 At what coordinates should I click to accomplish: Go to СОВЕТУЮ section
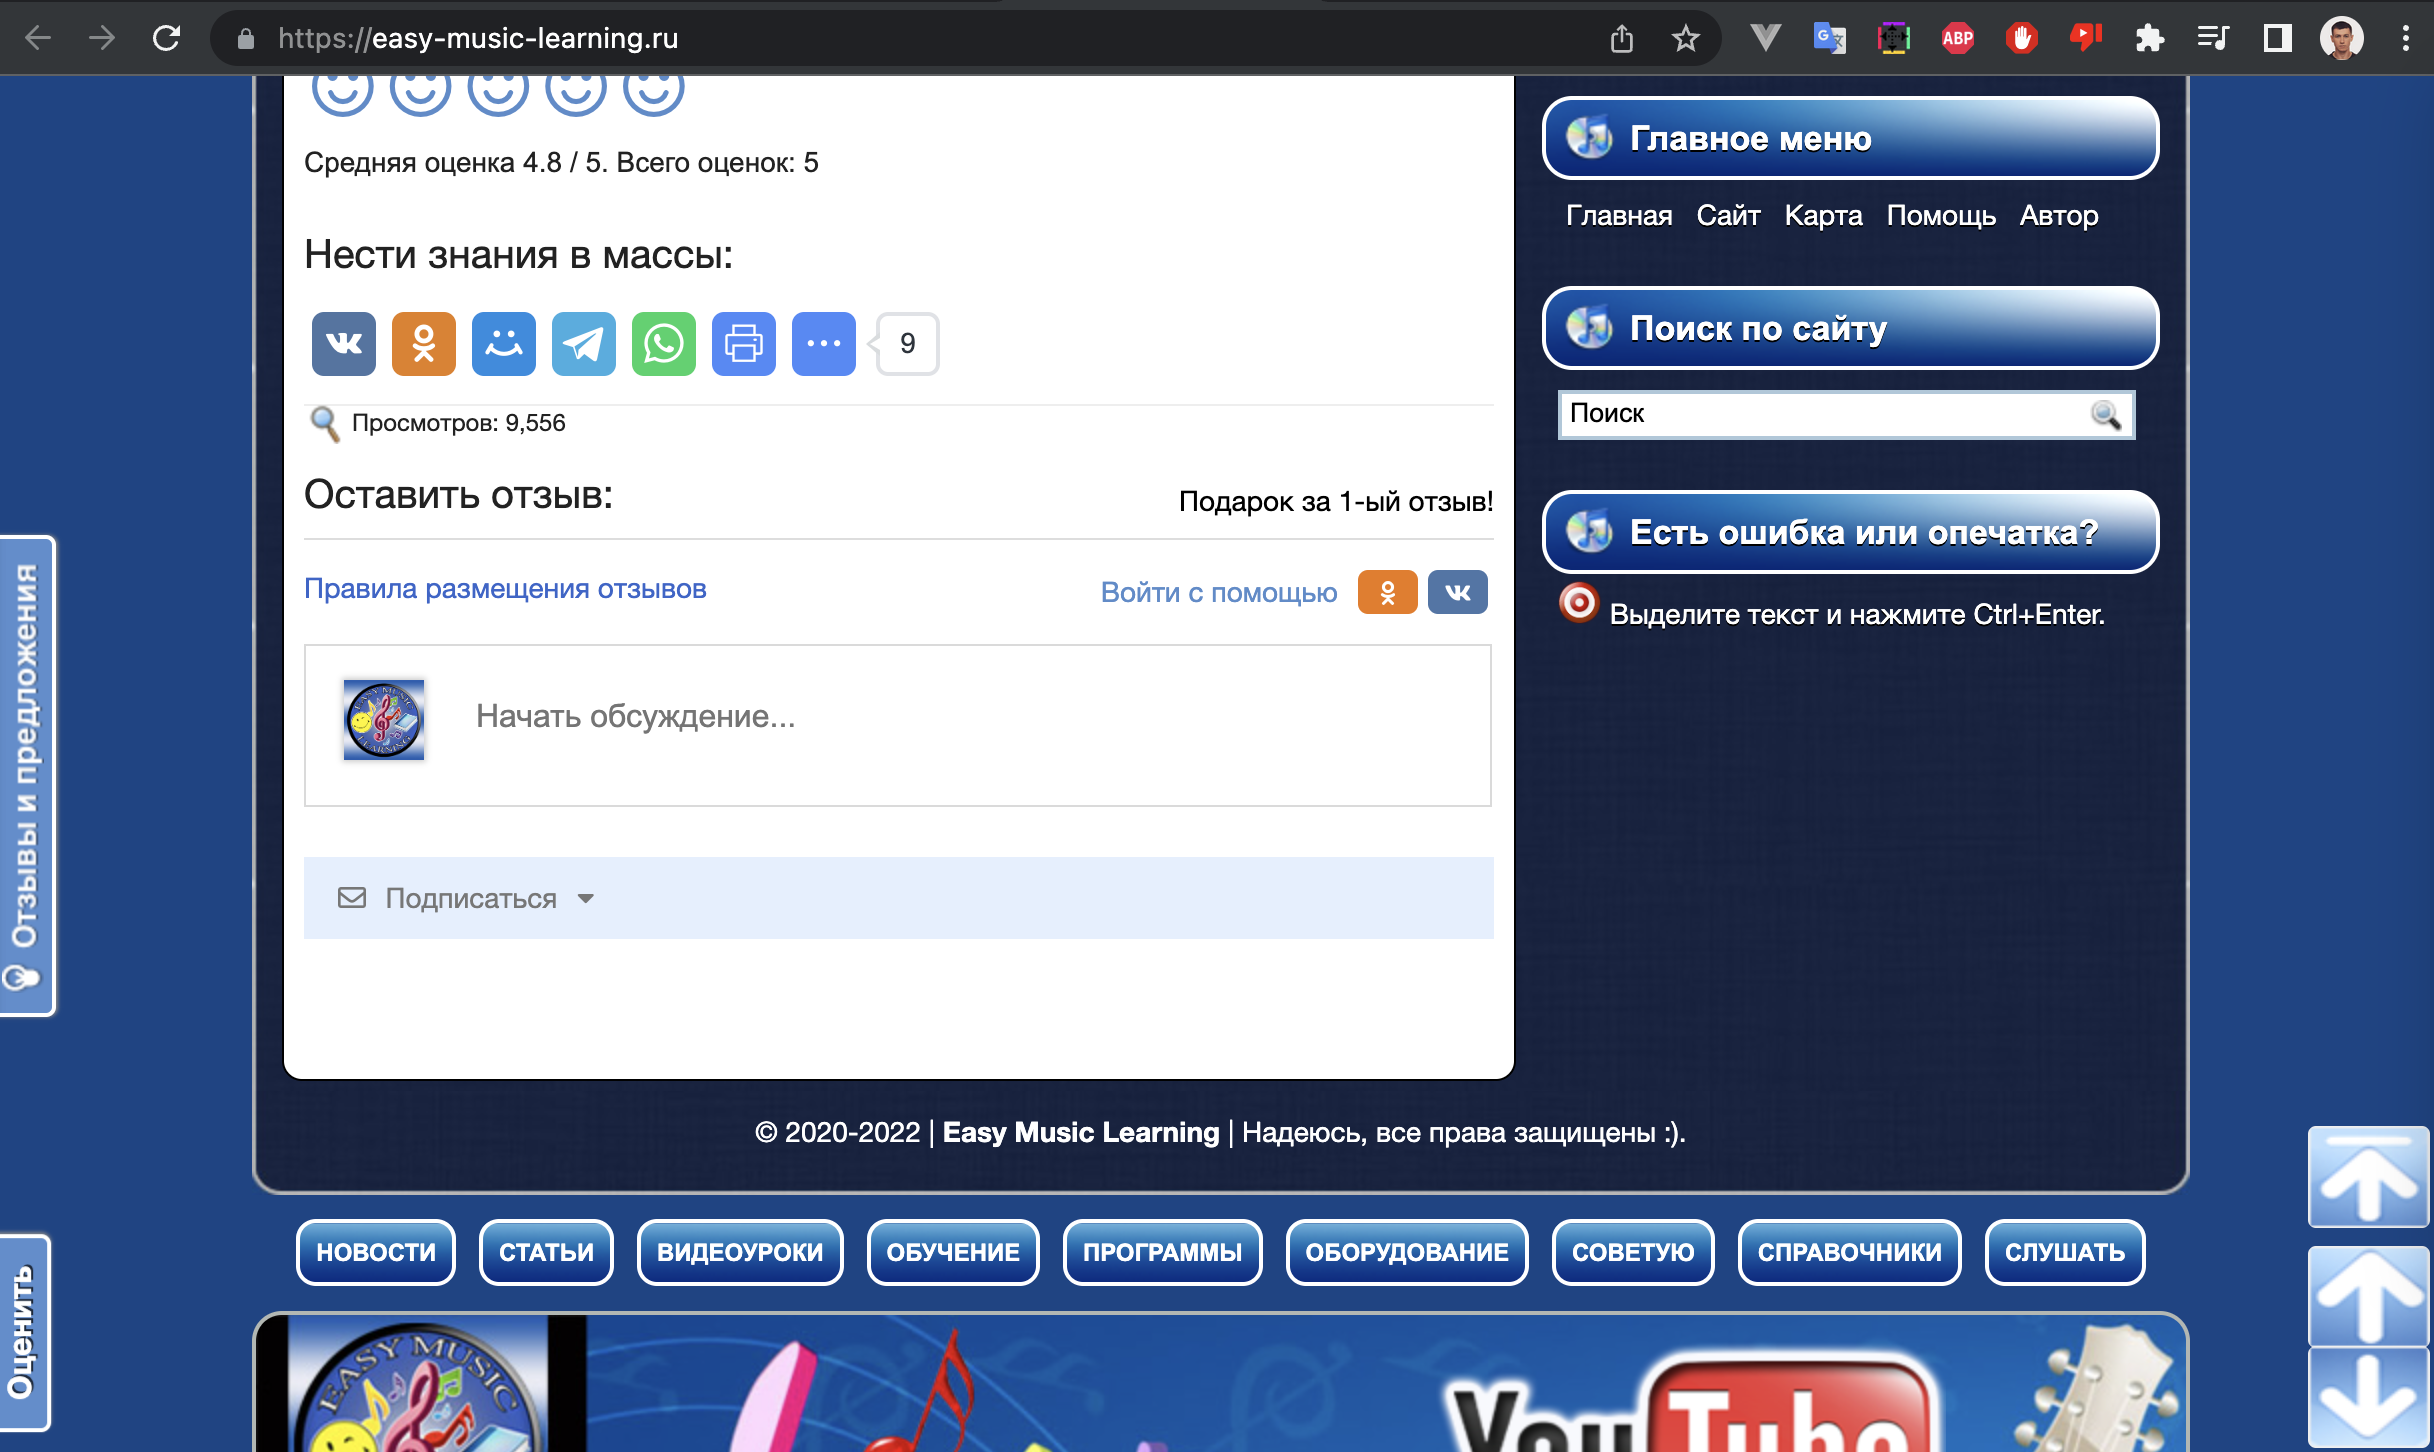point(1633,1252)
